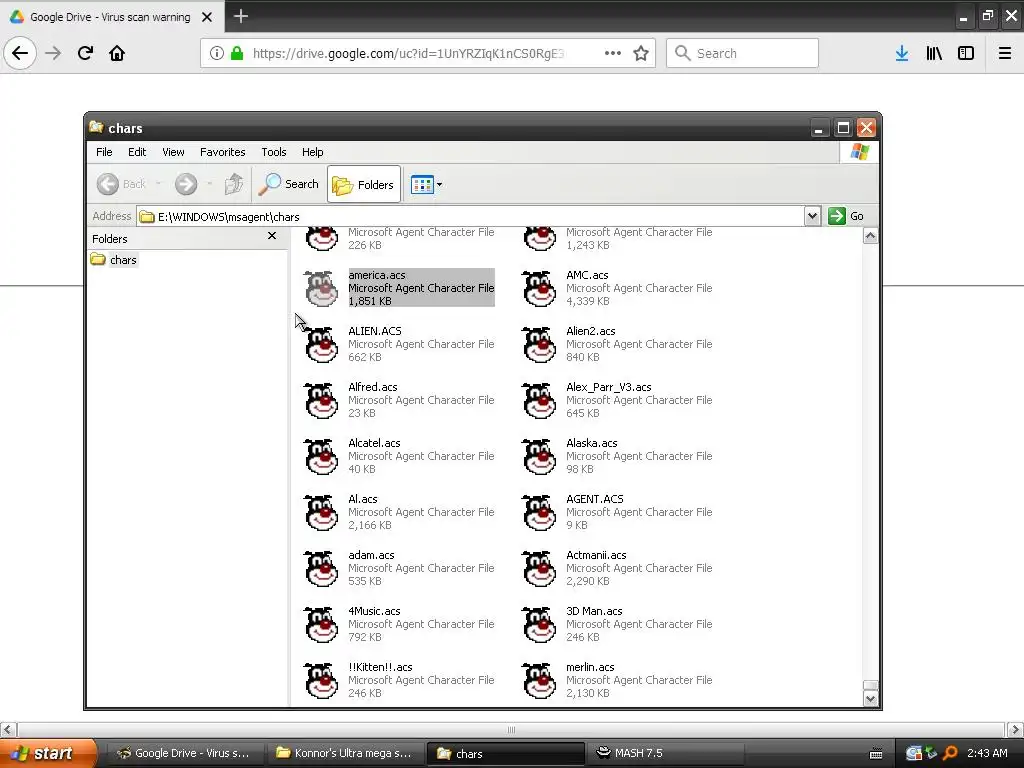Click browser horizontal scrollbar right arrow
Screen dimensions: 1024x768
tap(1015, 729)
